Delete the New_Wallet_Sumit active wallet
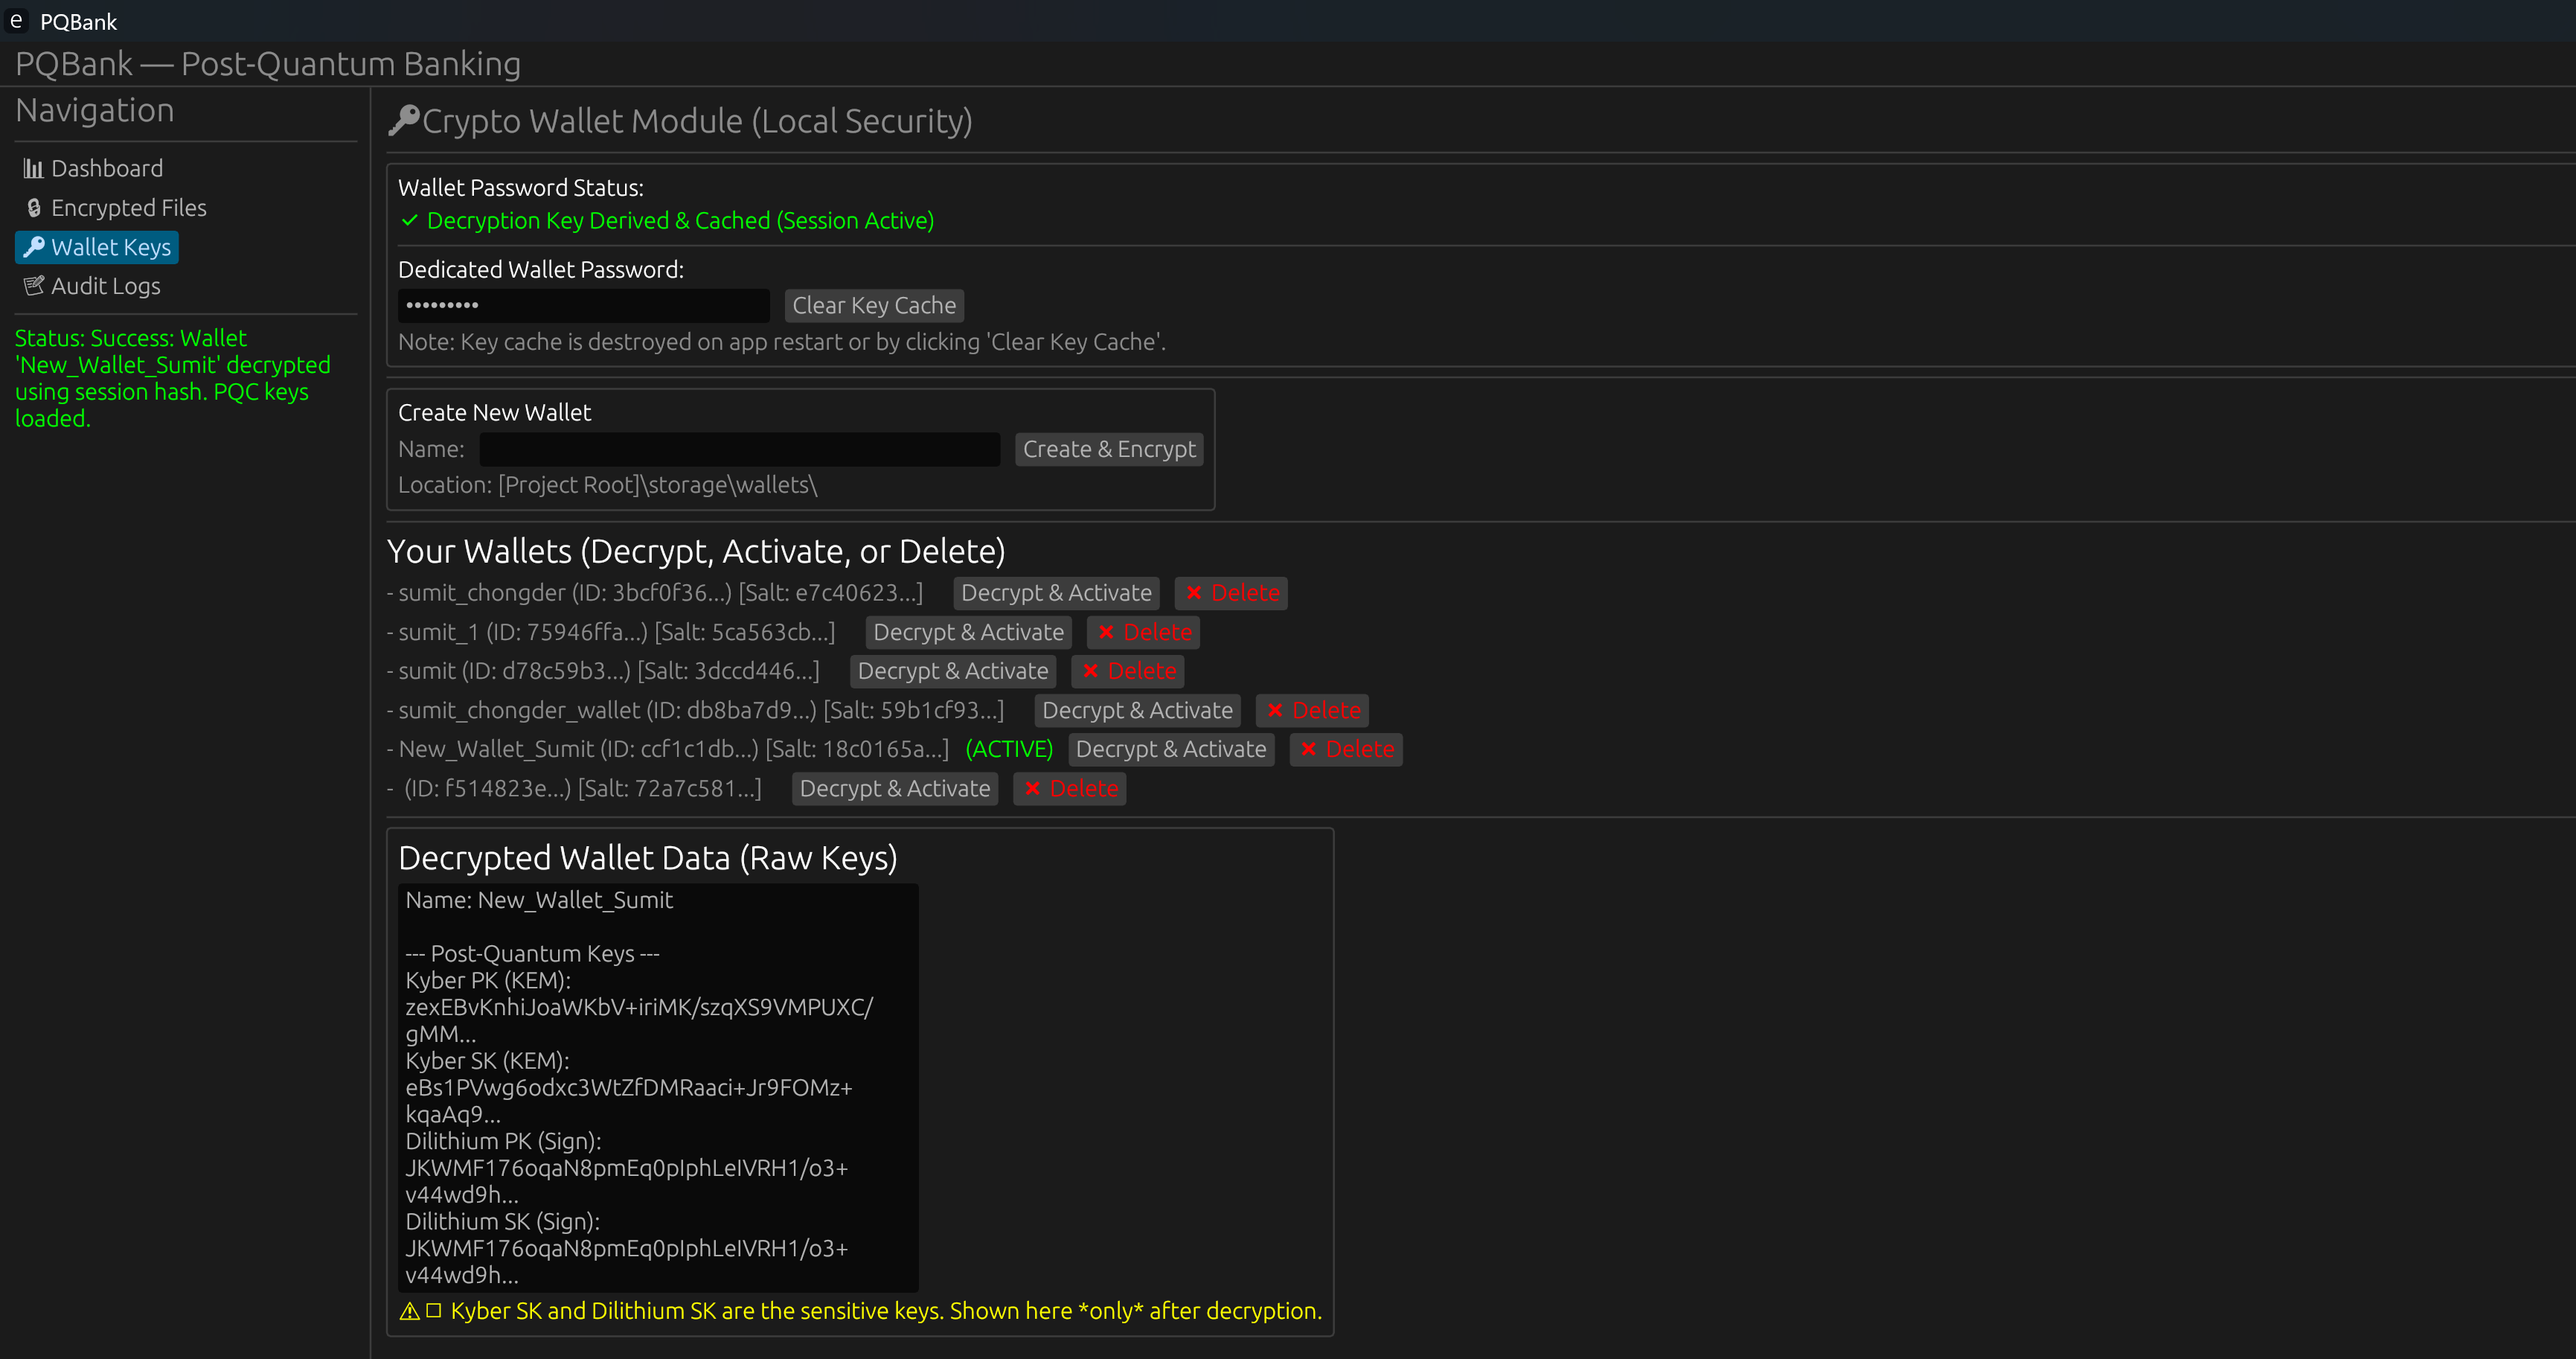The image size is (2576, 1359). click(1345, 749)
